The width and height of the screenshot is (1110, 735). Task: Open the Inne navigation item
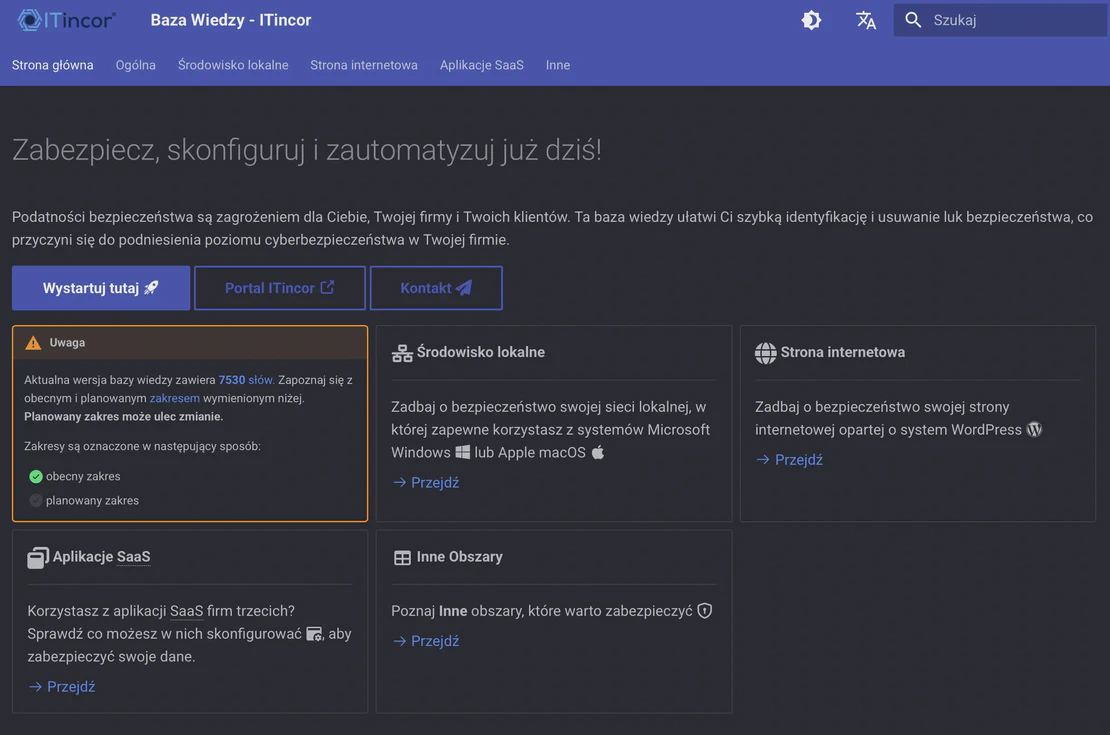click(557, 64)
